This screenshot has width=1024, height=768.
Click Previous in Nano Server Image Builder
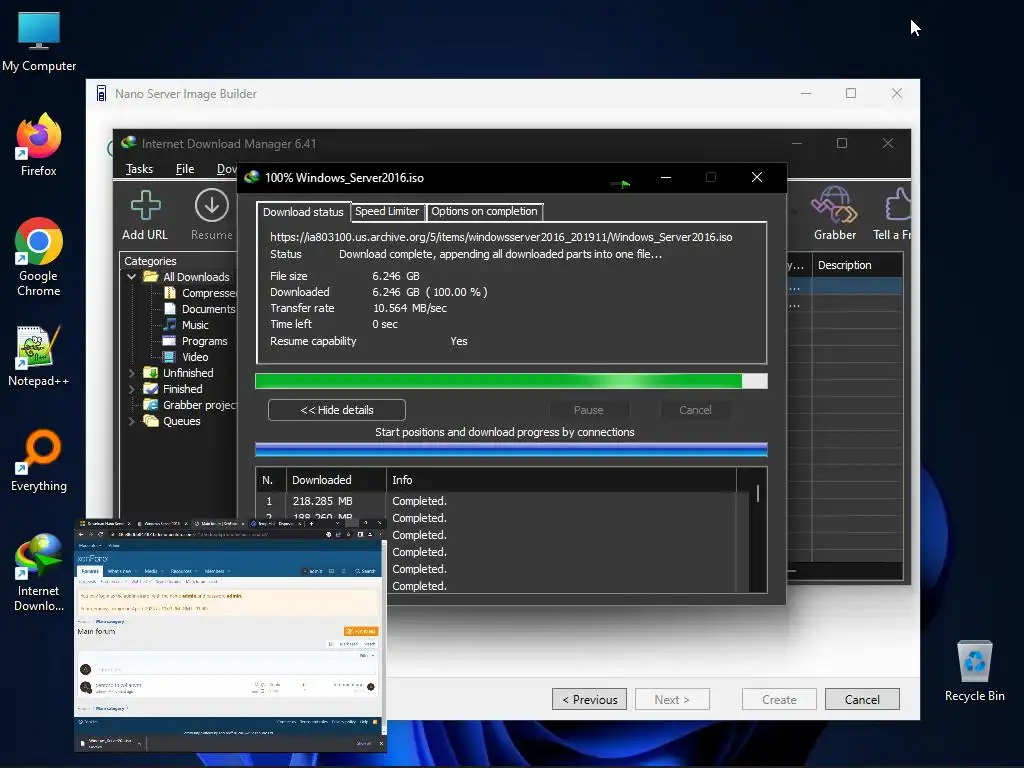(x=590, y=699)
